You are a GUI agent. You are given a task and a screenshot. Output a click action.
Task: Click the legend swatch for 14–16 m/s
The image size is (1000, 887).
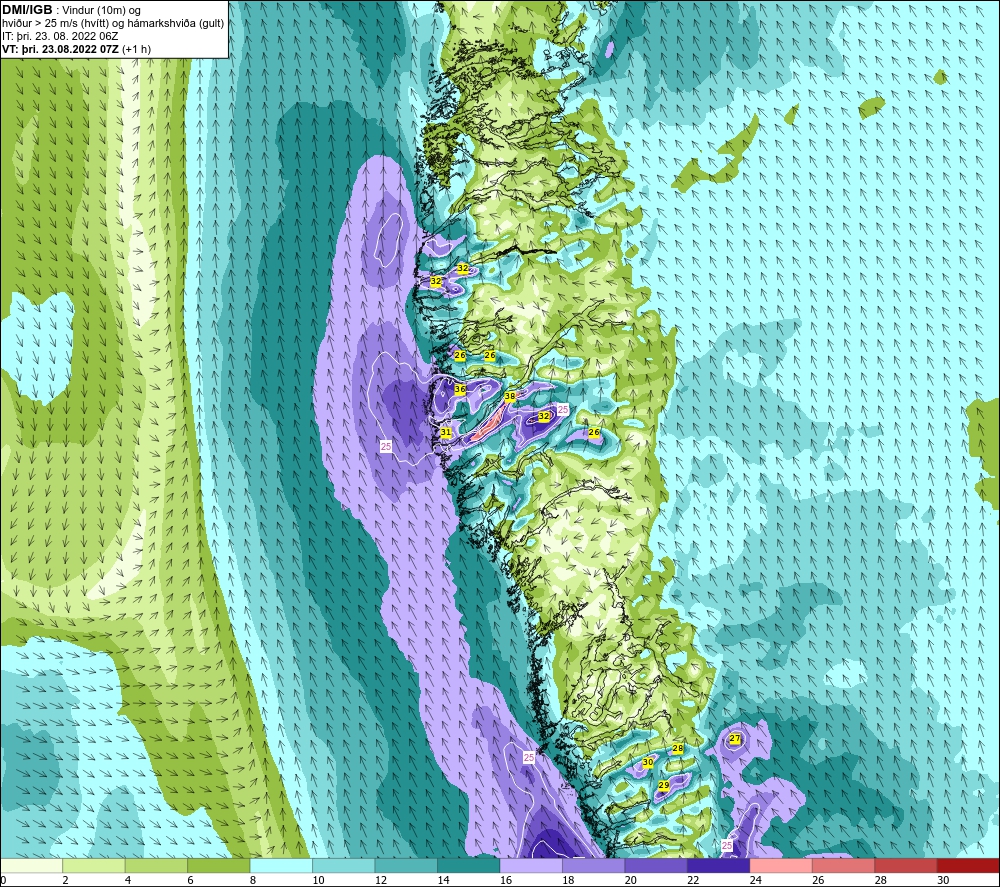[469, 865]
